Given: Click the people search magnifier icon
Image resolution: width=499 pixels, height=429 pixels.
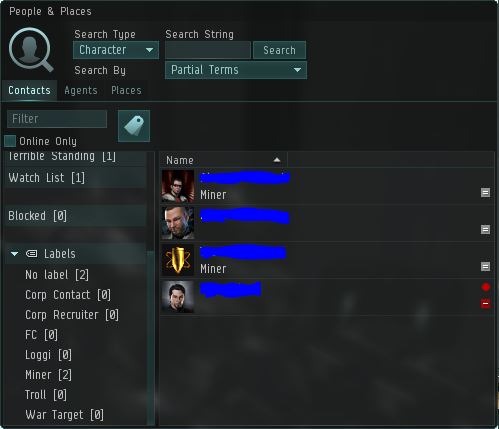Looking at the screenshot, I should point(31,50).
